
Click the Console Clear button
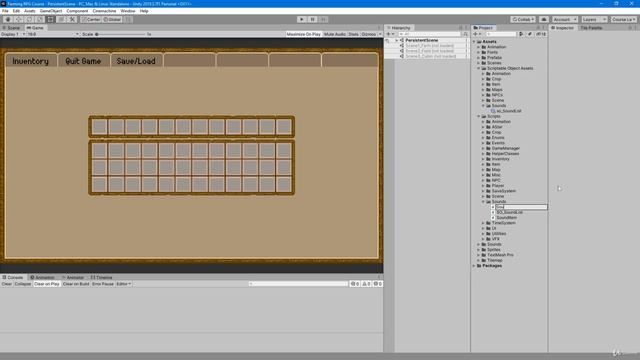click(7, 284)
